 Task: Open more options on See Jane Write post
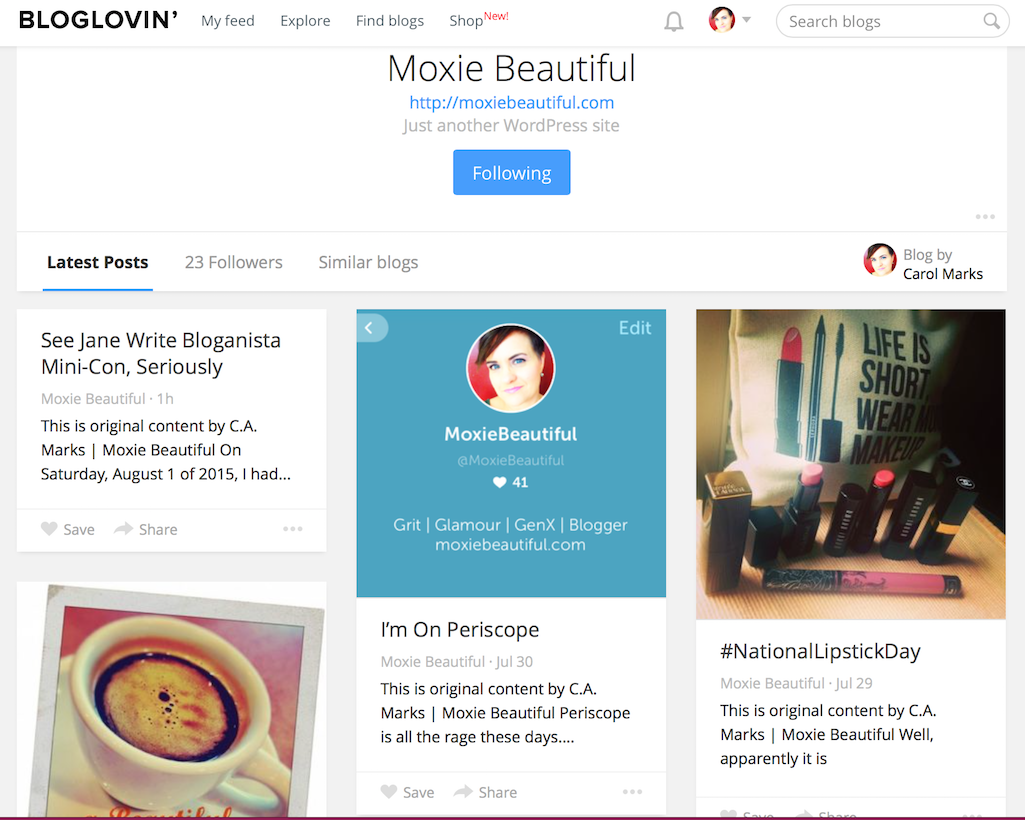click(292, 528)
